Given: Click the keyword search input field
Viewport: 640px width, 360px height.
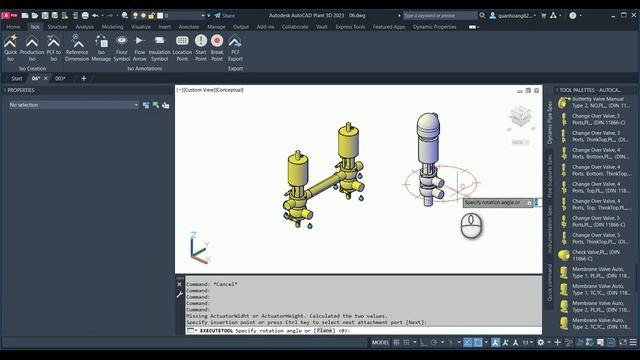Looking at the screenshot, I should coord(440,16).
